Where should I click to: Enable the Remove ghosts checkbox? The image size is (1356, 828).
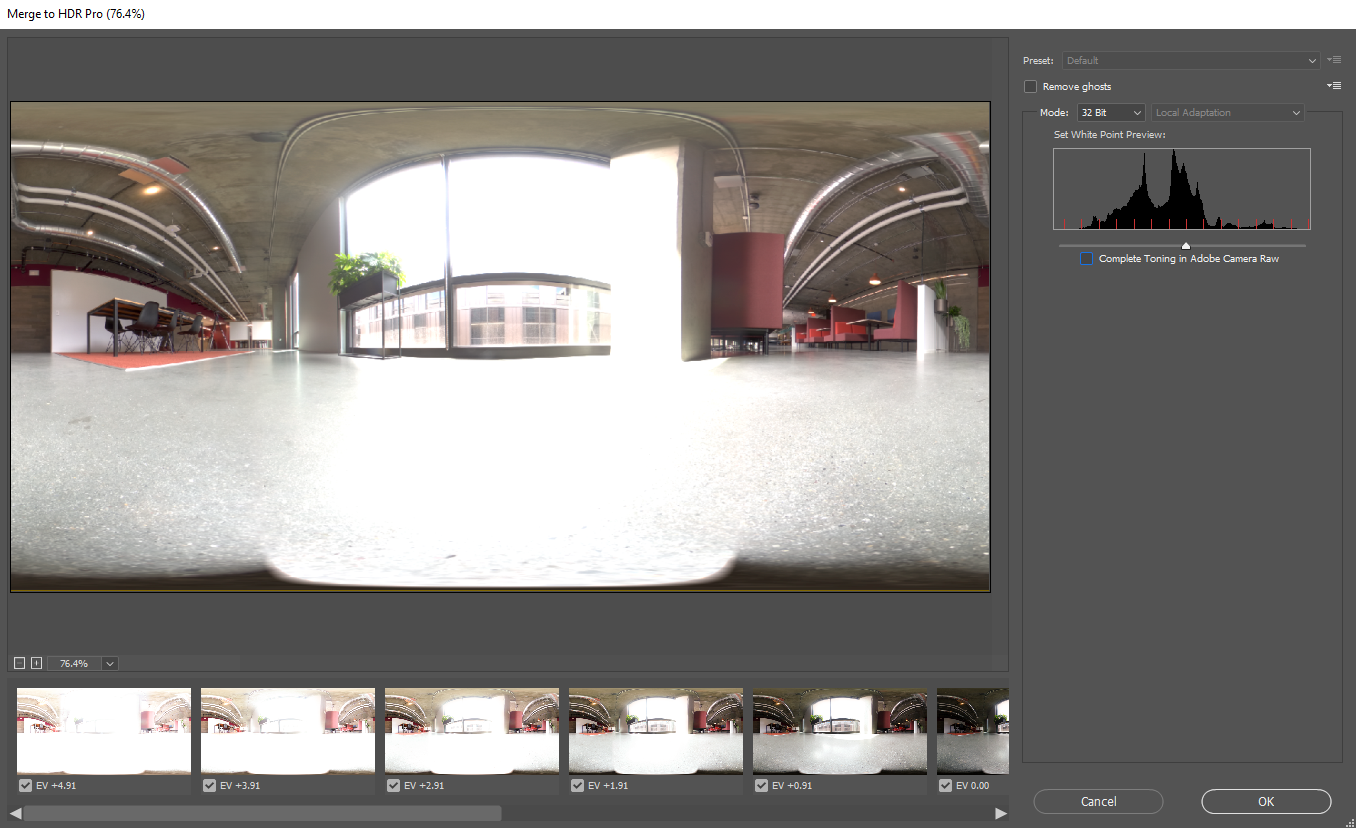pyautogui.click(x=1031, y=87)
